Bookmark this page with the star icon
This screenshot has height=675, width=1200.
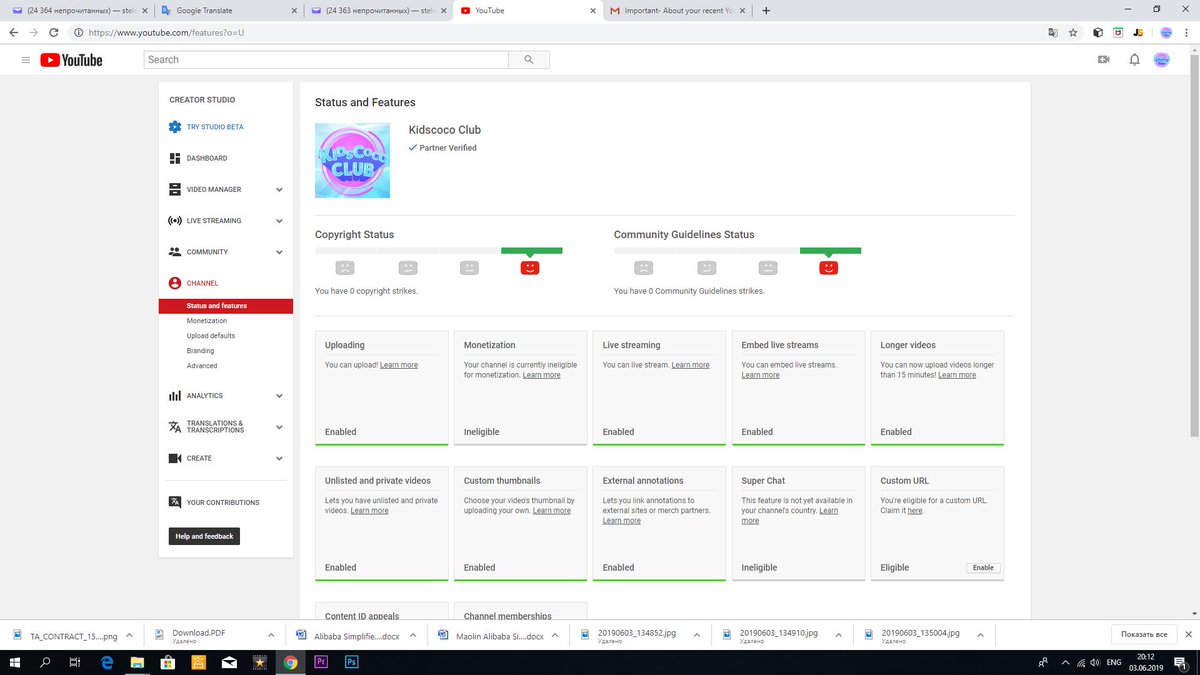1073,32
